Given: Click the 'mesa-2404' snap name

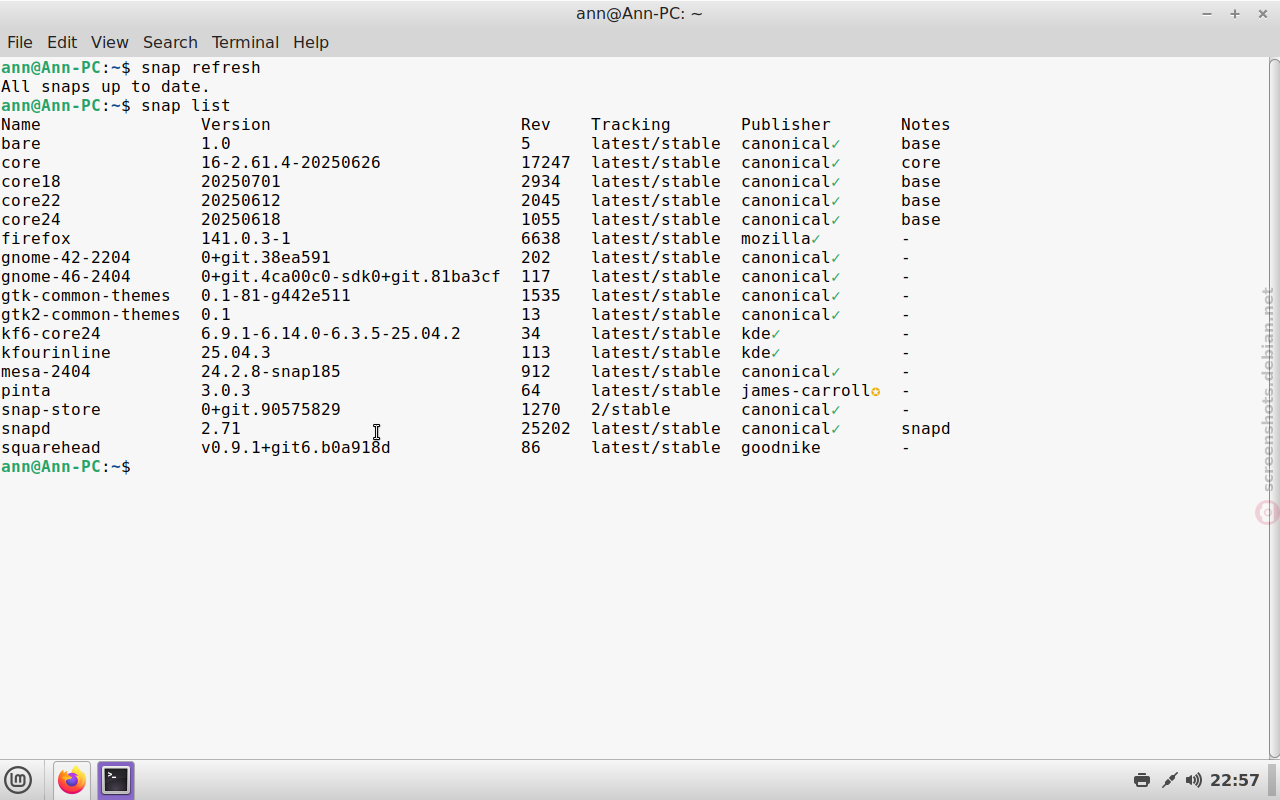Looking at the screenshot, I should 46,371.
